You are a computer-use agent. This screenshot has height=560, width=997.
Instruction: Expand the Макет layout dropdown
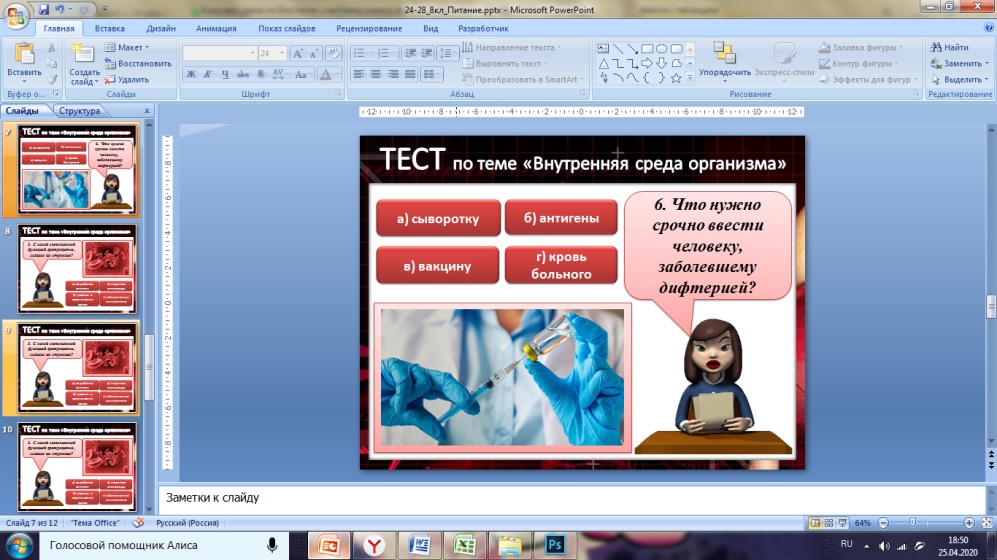coord(147,47)
